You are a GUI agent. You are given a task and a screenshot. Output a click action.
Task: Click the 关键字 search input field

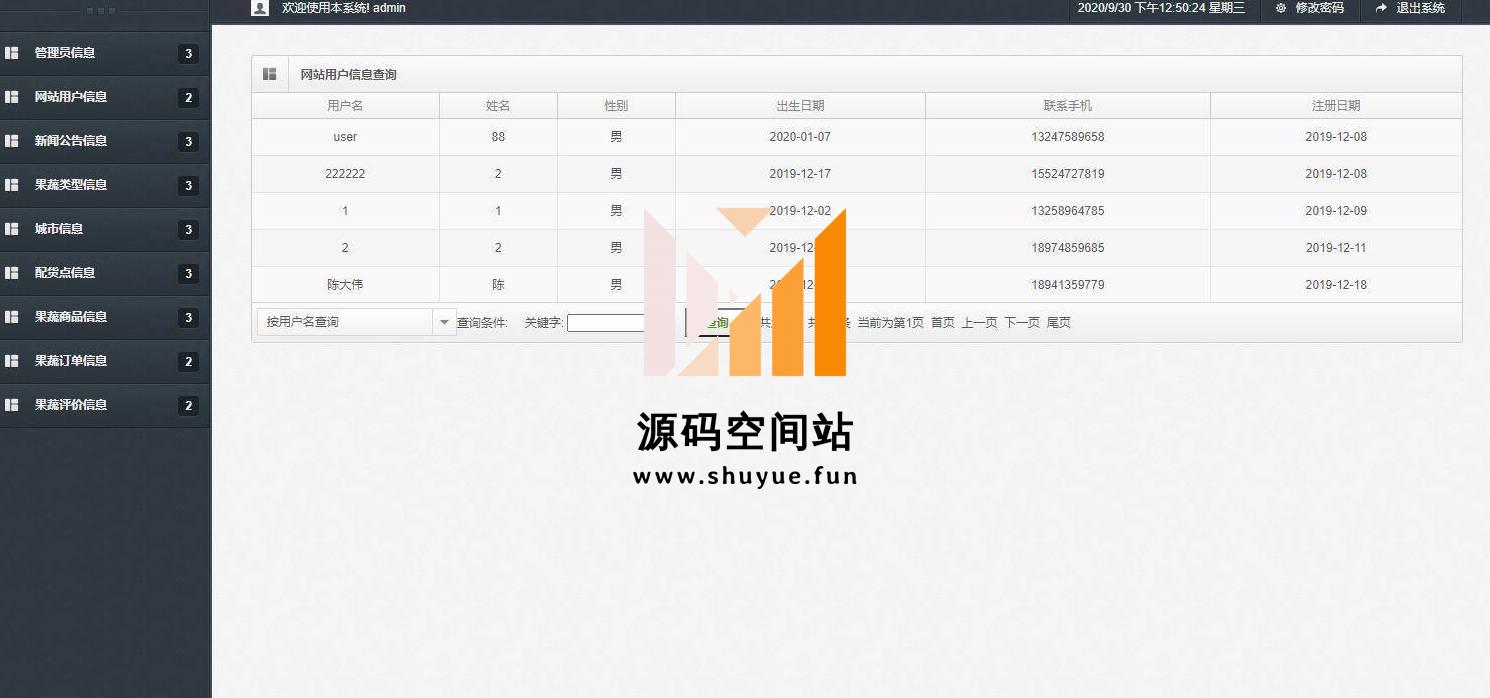point(608,323)
